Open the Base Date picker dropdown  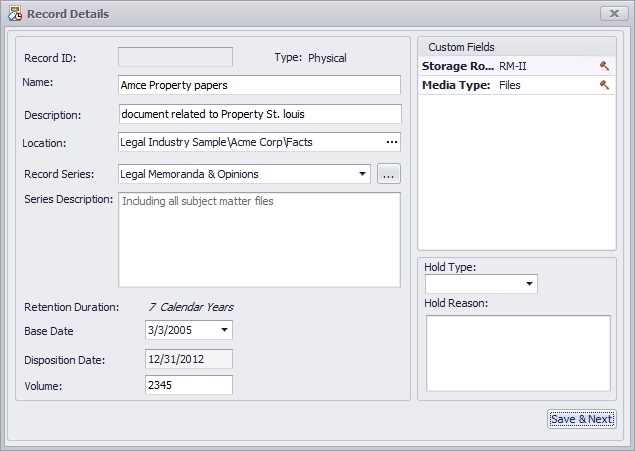click(224, 330)
